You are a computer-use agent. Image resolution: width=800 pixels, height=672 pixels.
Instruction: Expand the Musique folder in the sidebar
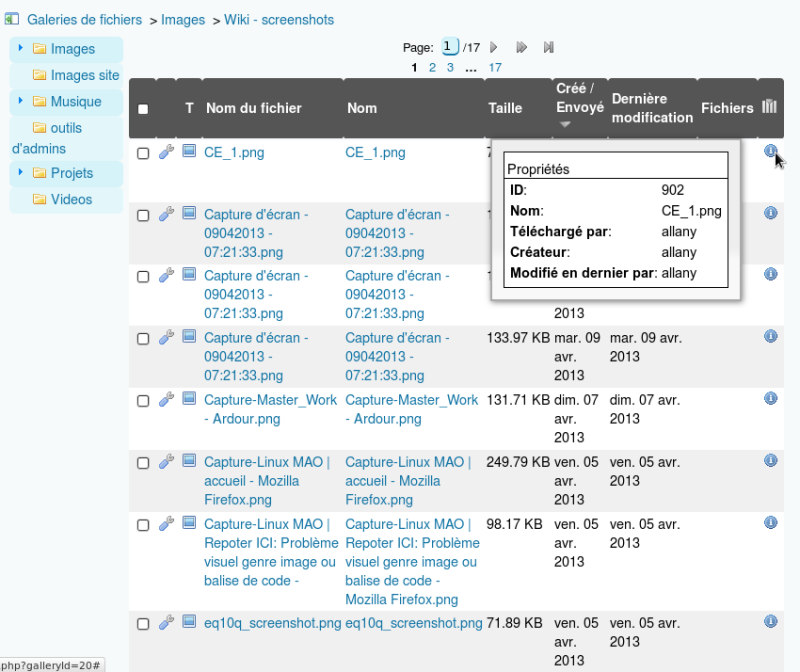coord(20,101)
